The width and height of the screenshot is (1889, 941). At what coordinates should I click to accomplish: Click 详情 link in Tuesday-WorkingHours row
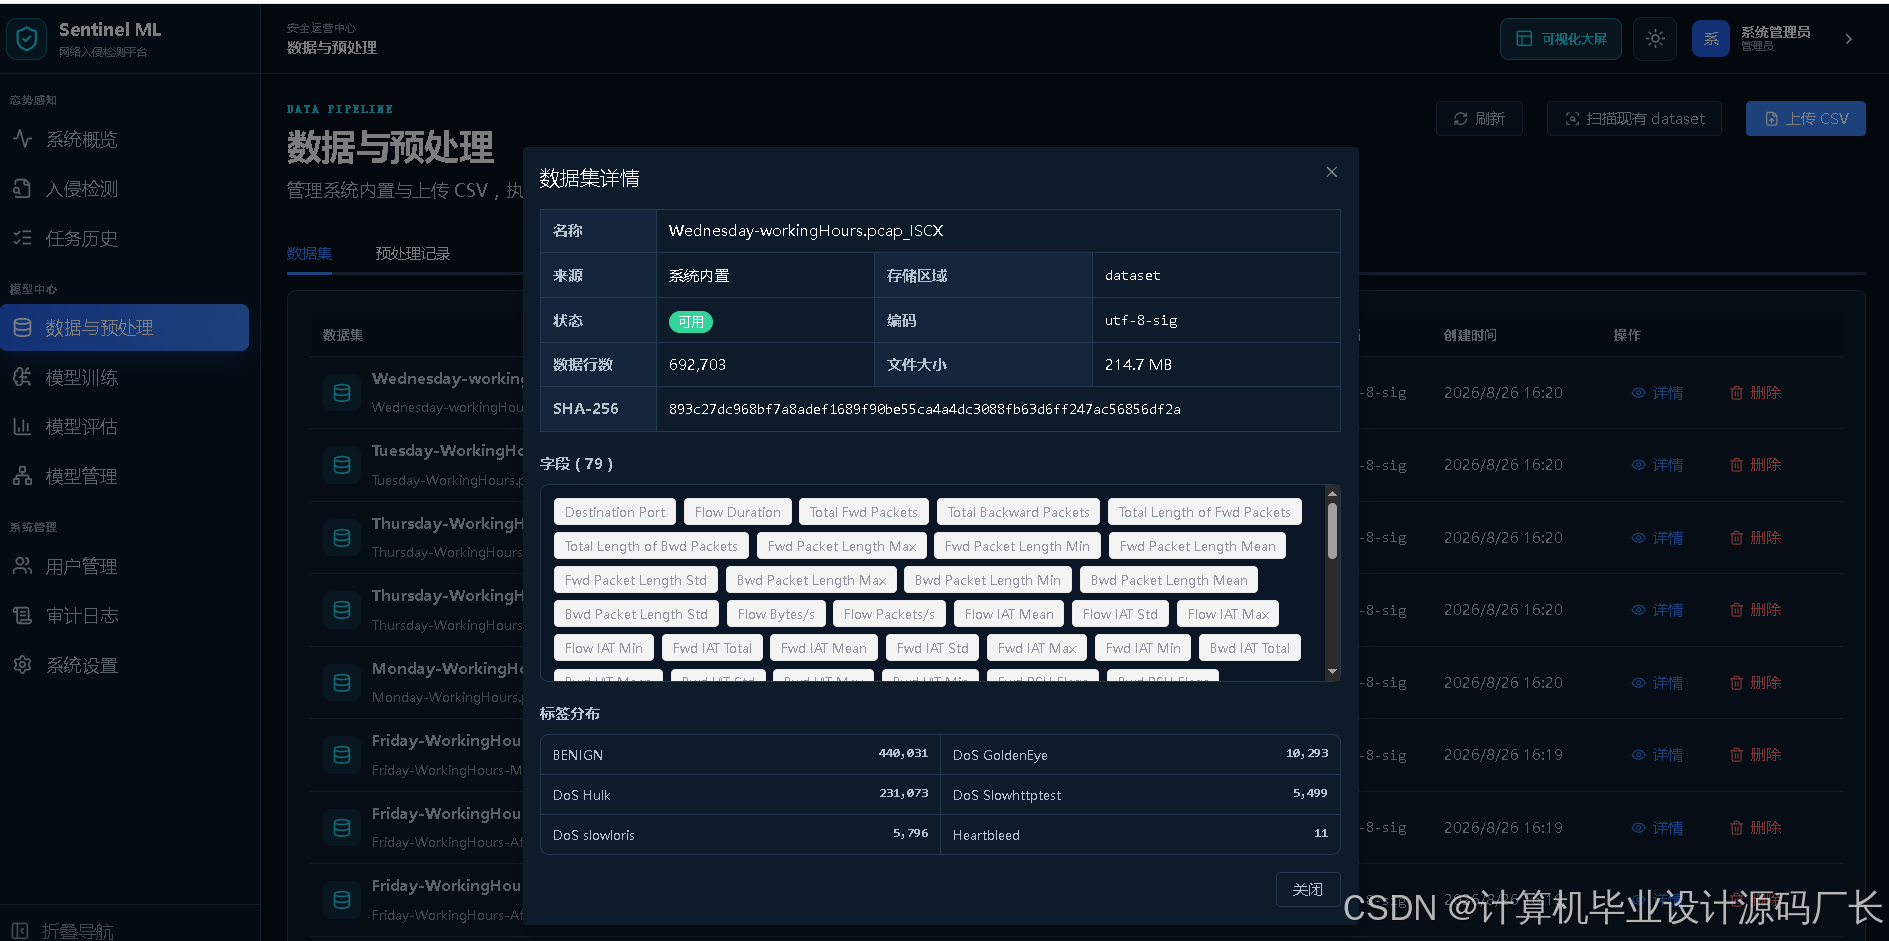pyautogui.click(x=1657, y=465)
